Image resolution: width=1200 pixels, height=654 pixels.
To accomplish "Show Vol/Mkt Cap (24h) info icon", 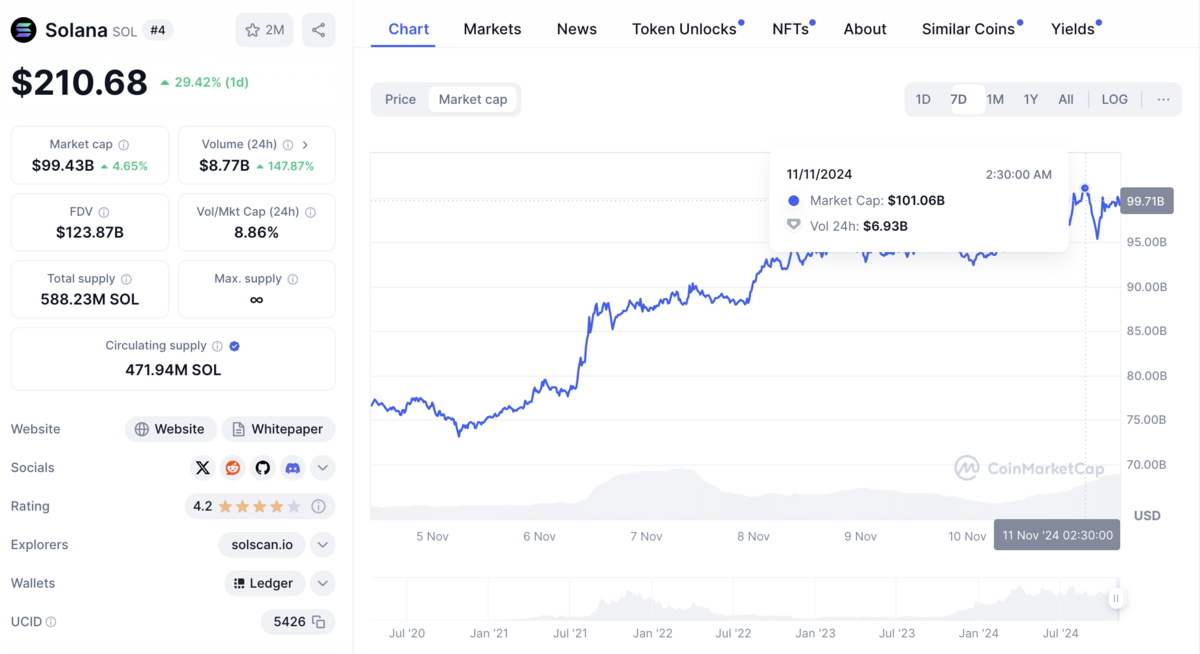I will point(310,212).
